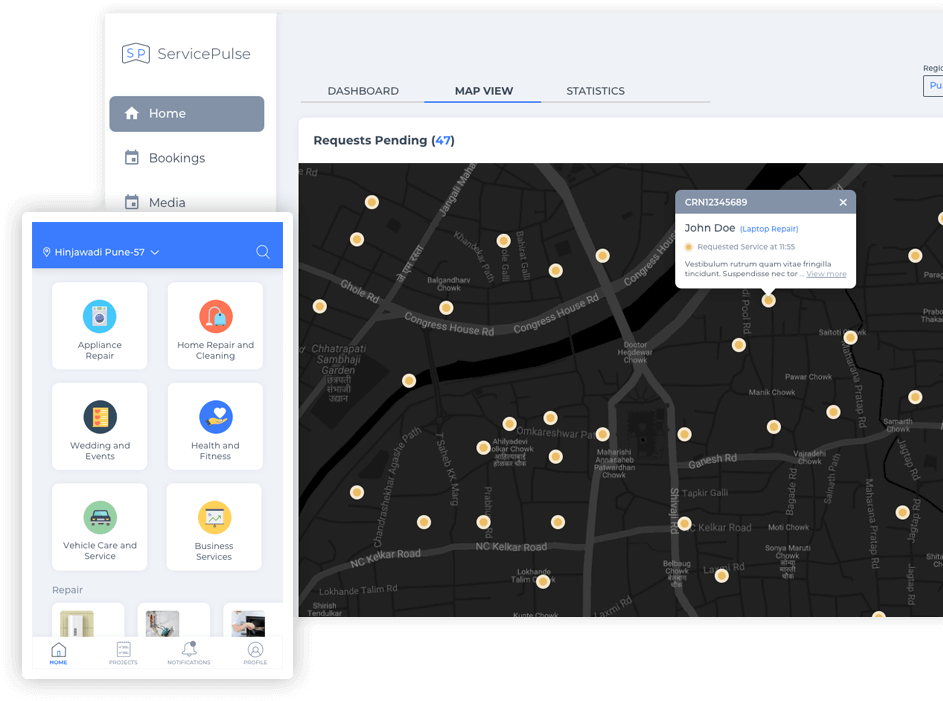Image resolution: width=943 pixels, height=701 pixels.
Task: Click the search icon in mobile header
Action: click(x=263, y=252)
